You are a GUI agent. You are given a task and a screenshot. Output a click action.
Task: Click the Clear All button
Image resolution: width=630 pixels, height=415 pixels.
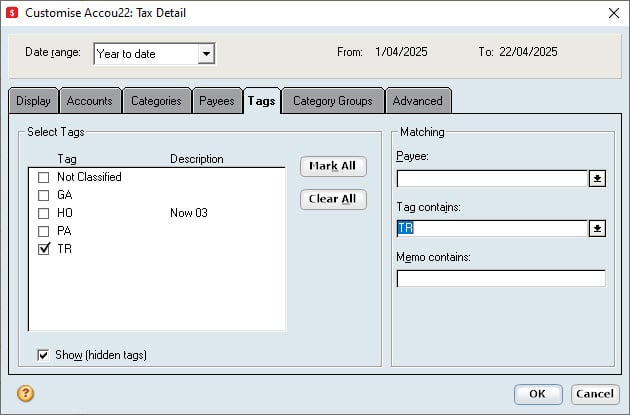(x=333, y=199)
